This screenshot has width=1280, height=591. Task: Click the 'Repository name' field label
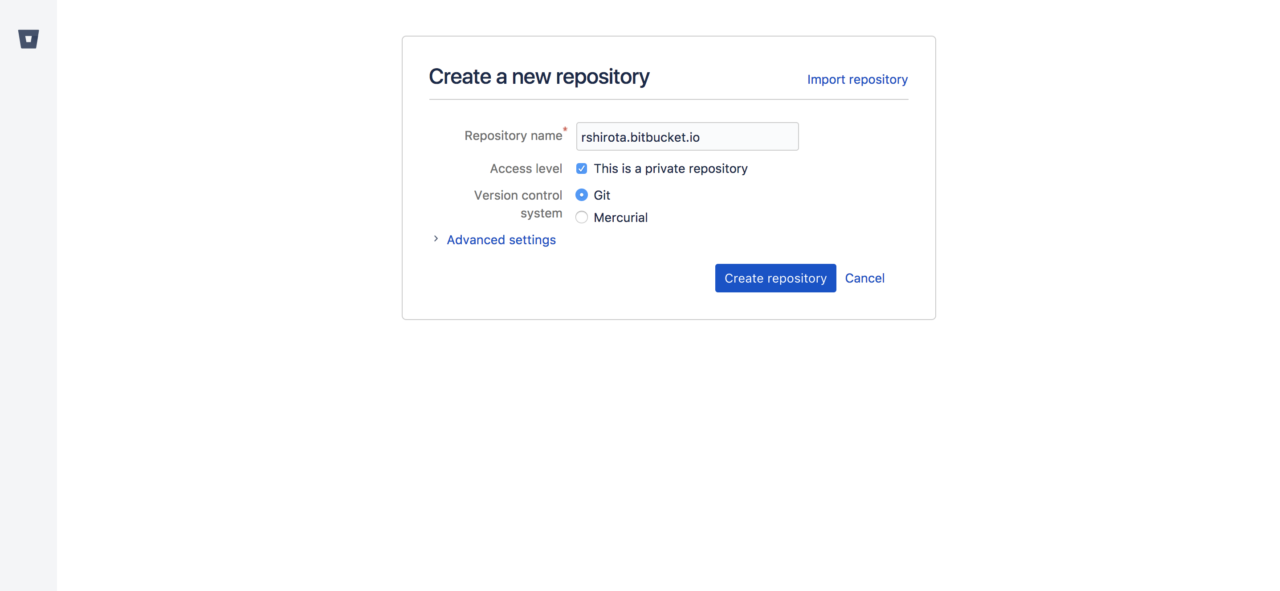tap(513, 136)
